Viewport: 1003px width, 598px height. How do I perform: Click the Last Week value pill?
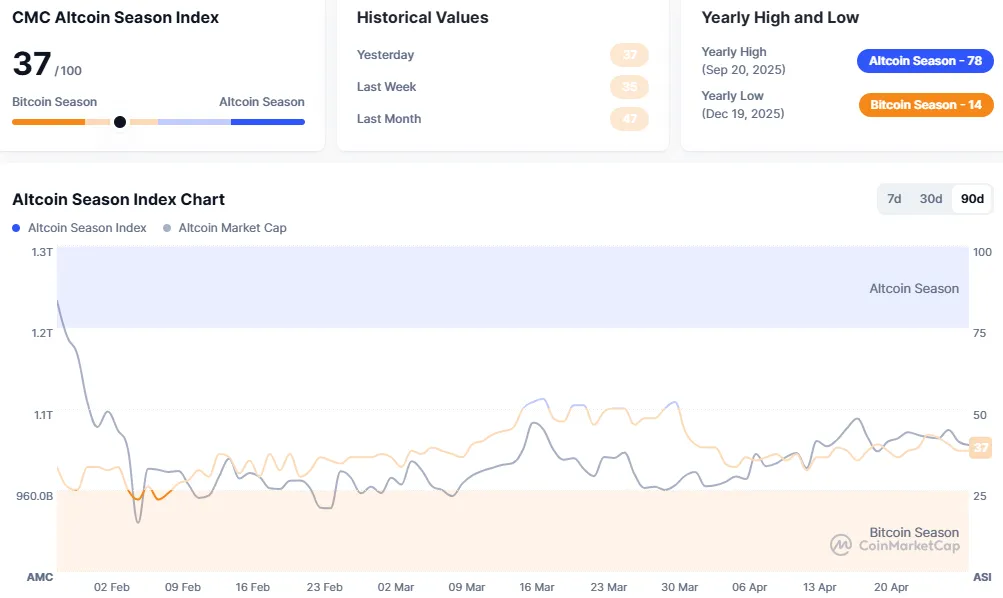(x=629, y=87)
